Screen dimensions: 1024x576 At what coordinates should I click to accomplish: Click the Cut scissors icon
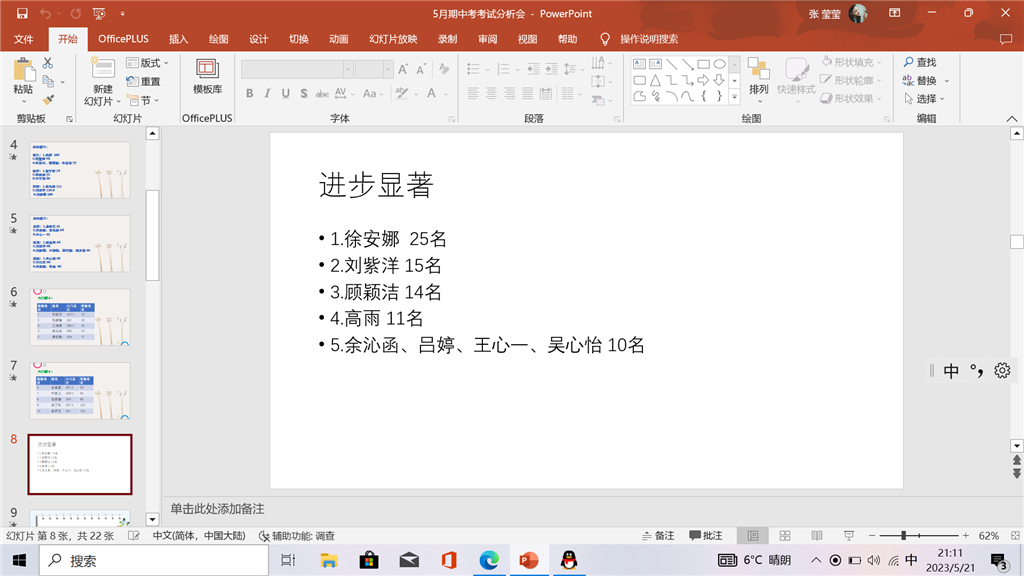point(47,63)
